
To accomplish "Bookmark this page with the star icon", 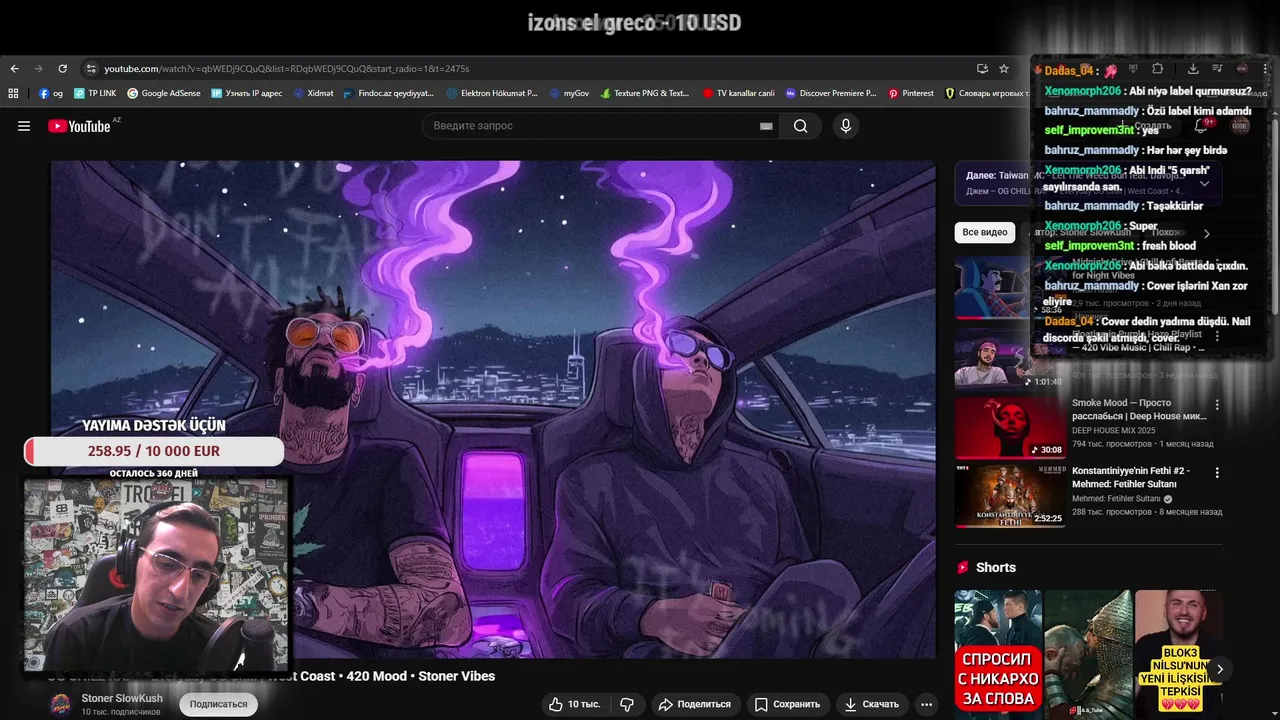I will click(x=1004, y=68).
